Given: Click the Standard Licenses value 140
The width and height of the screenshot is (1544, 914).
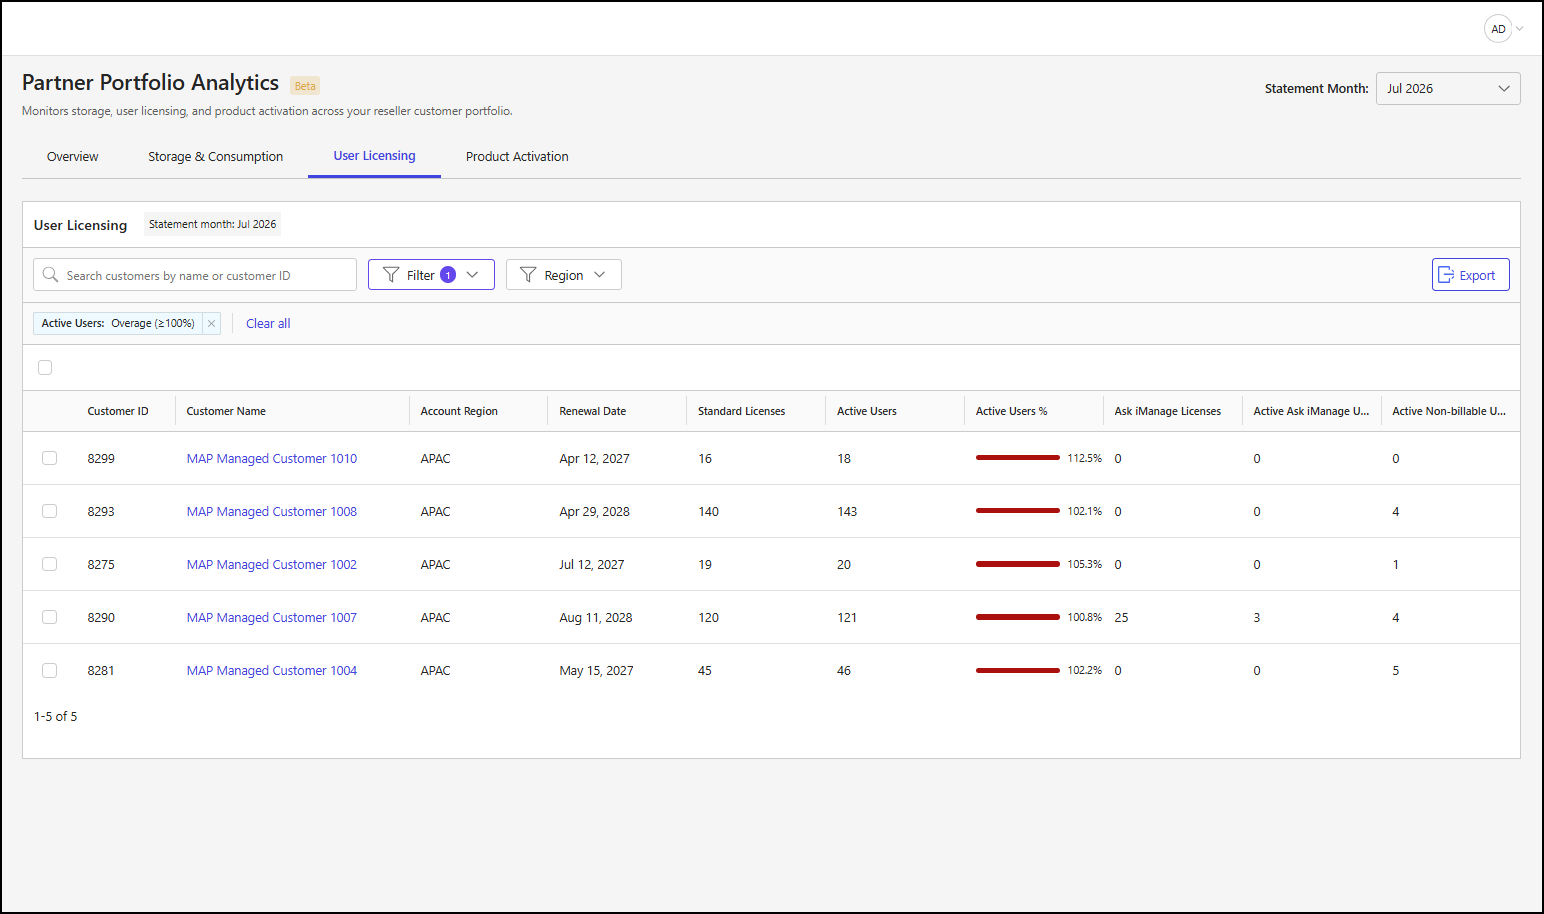Looking at the screenshot, I should pos(708,511).
